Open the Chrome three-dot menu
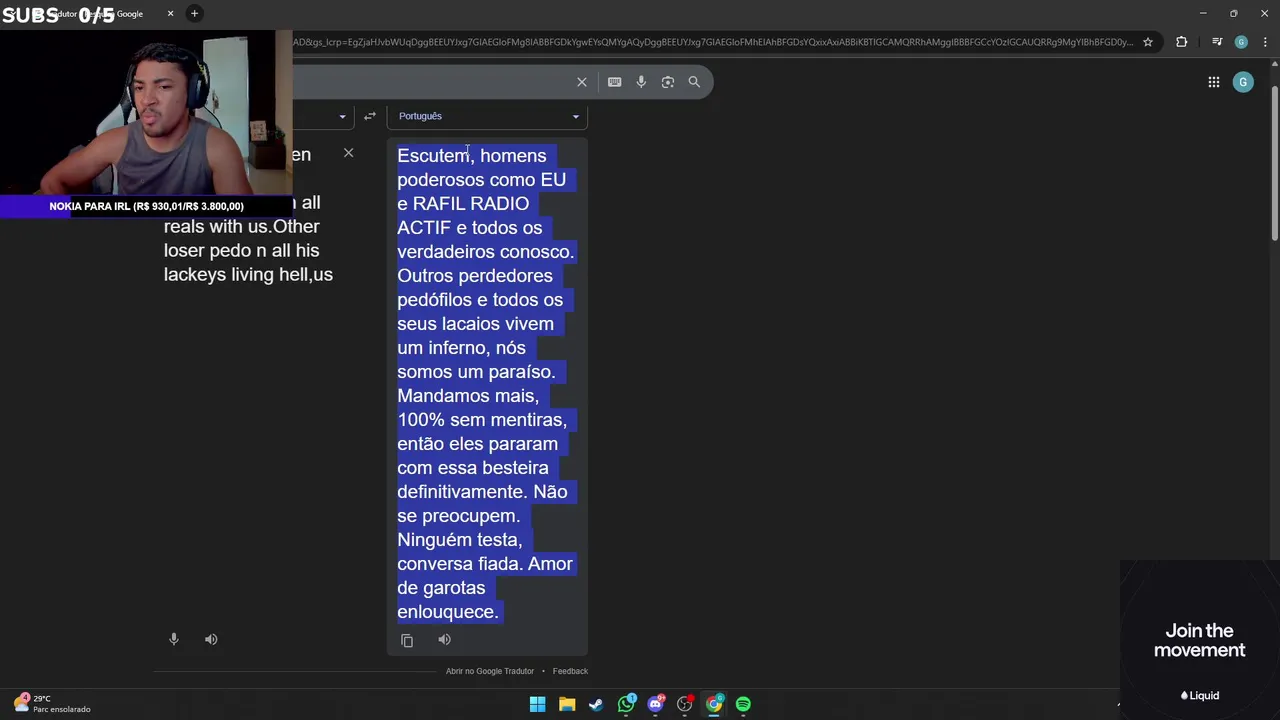 1266,42
